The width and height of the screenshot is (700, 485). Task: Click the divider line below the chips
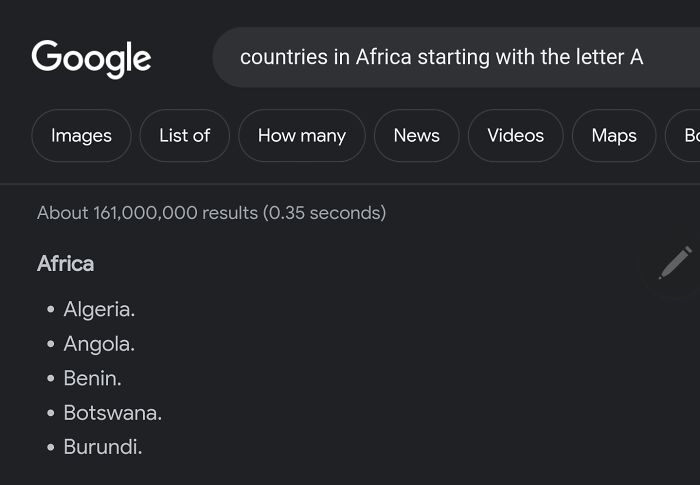tap(350, 184)
